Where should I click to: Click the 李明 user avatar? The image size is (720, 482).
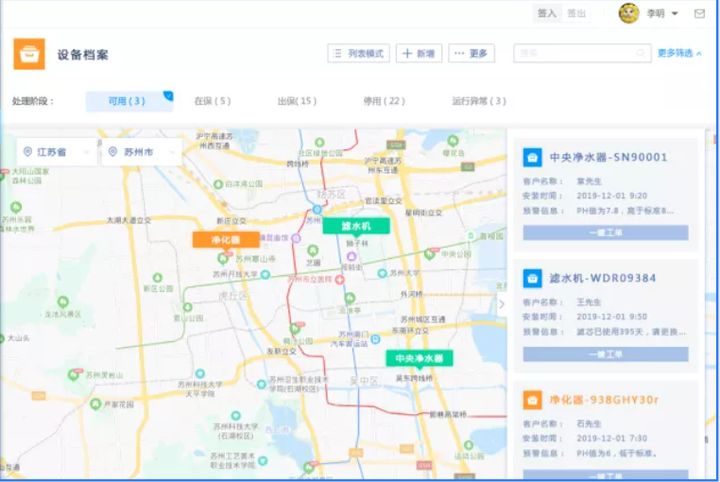[629, 13]
